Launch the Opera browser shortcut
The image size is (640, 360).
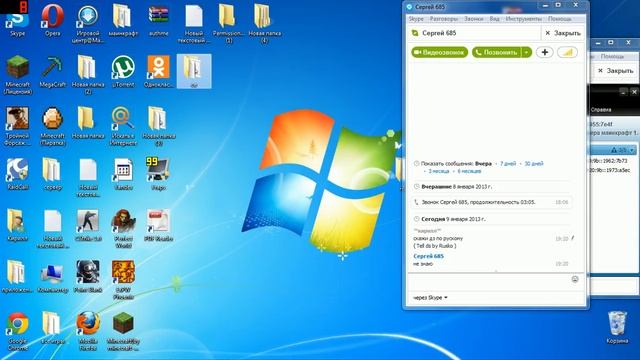pyautogui.click(x=52, y=21)
